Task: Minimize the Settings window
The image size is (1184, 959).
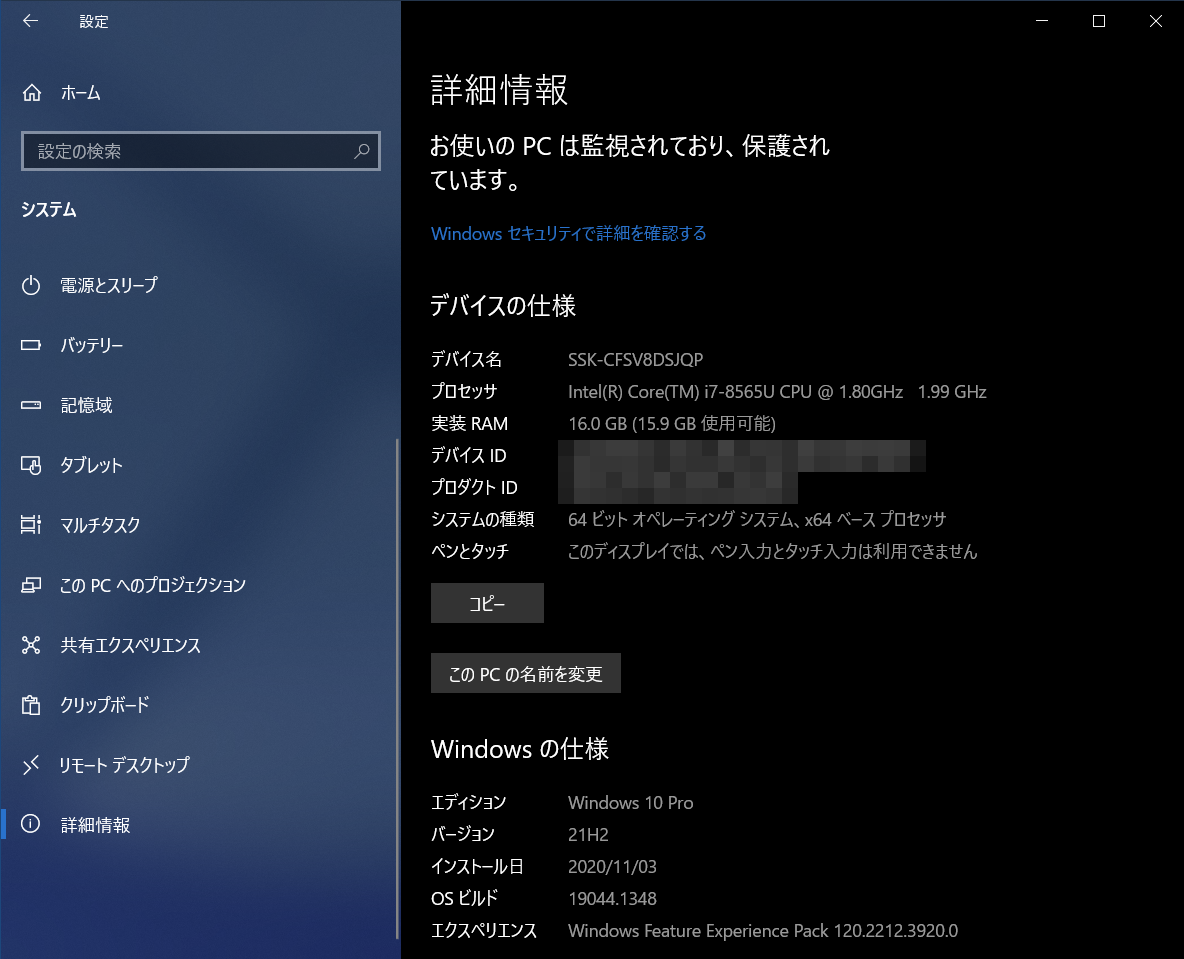Action: pyautogui.click(x=1042, y=21)
